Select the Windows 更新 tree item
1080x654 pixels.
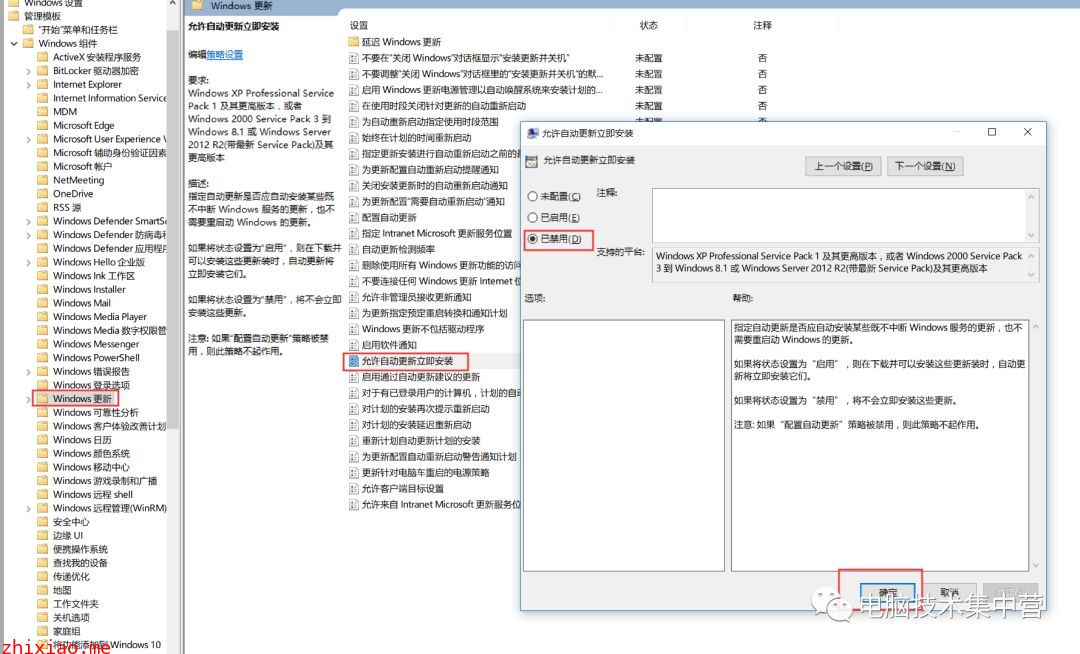click(x=82, y=399)
